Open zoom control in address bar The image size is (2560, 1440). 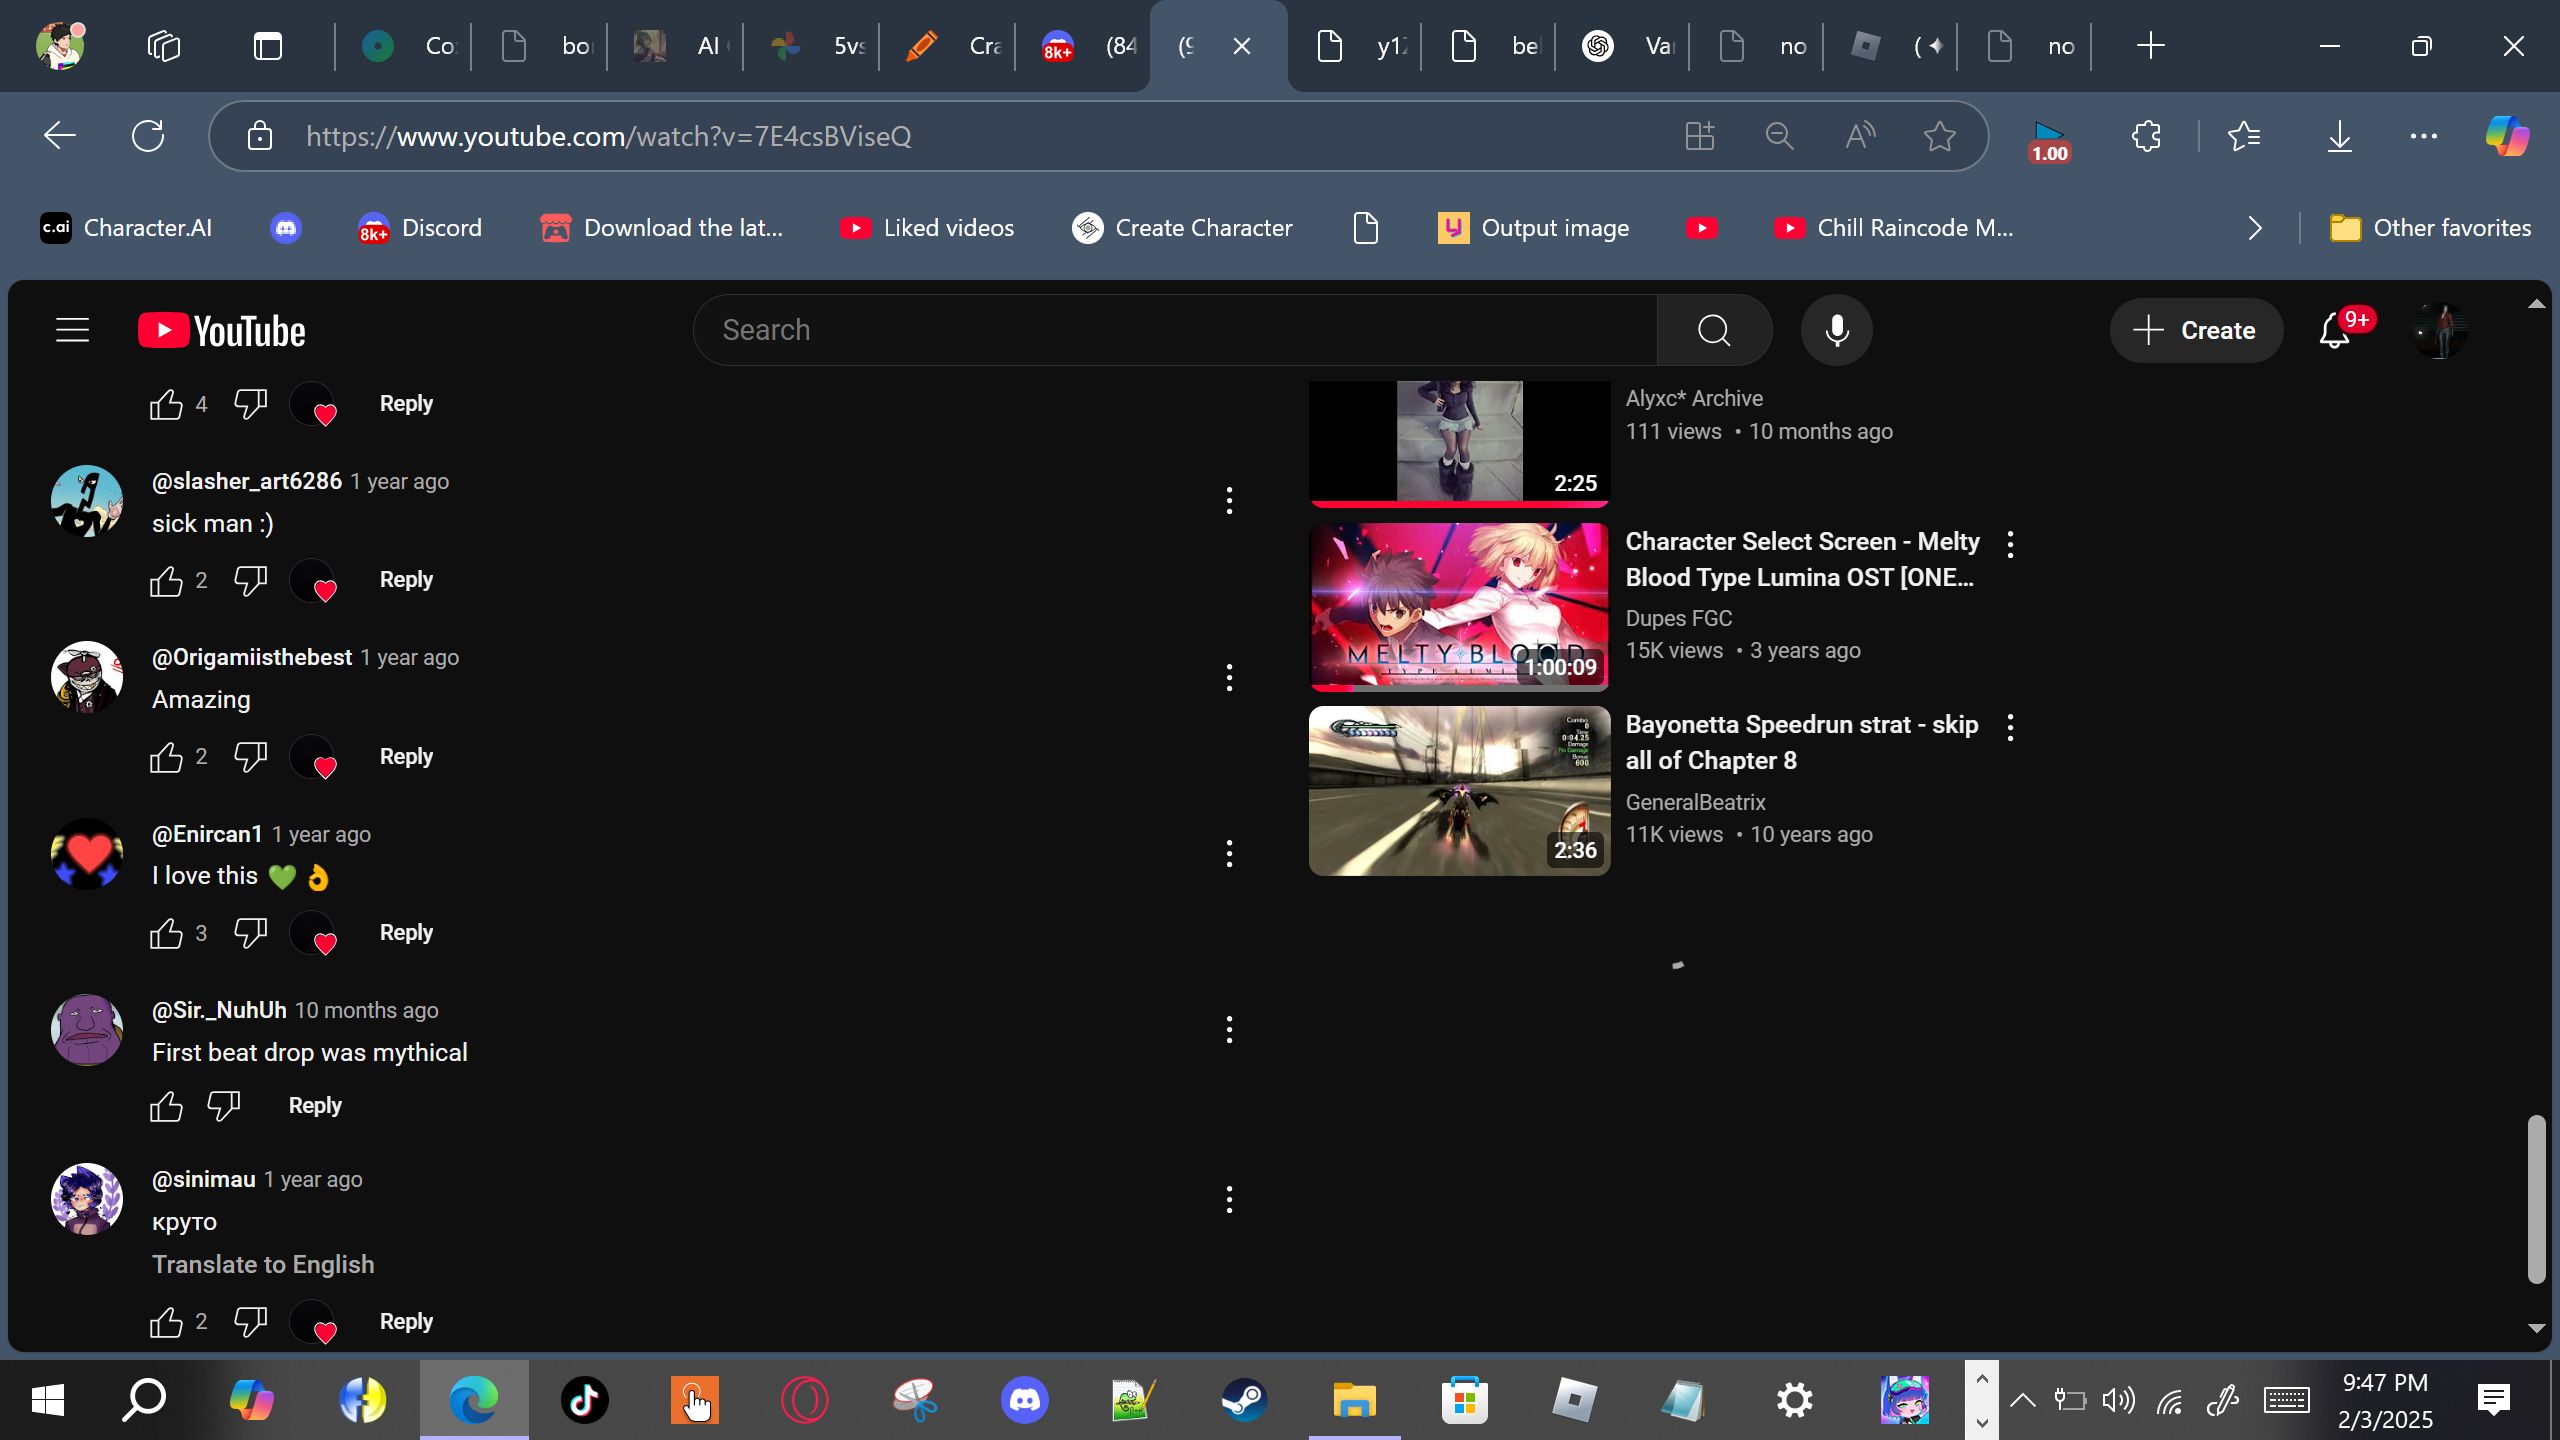1779,136
